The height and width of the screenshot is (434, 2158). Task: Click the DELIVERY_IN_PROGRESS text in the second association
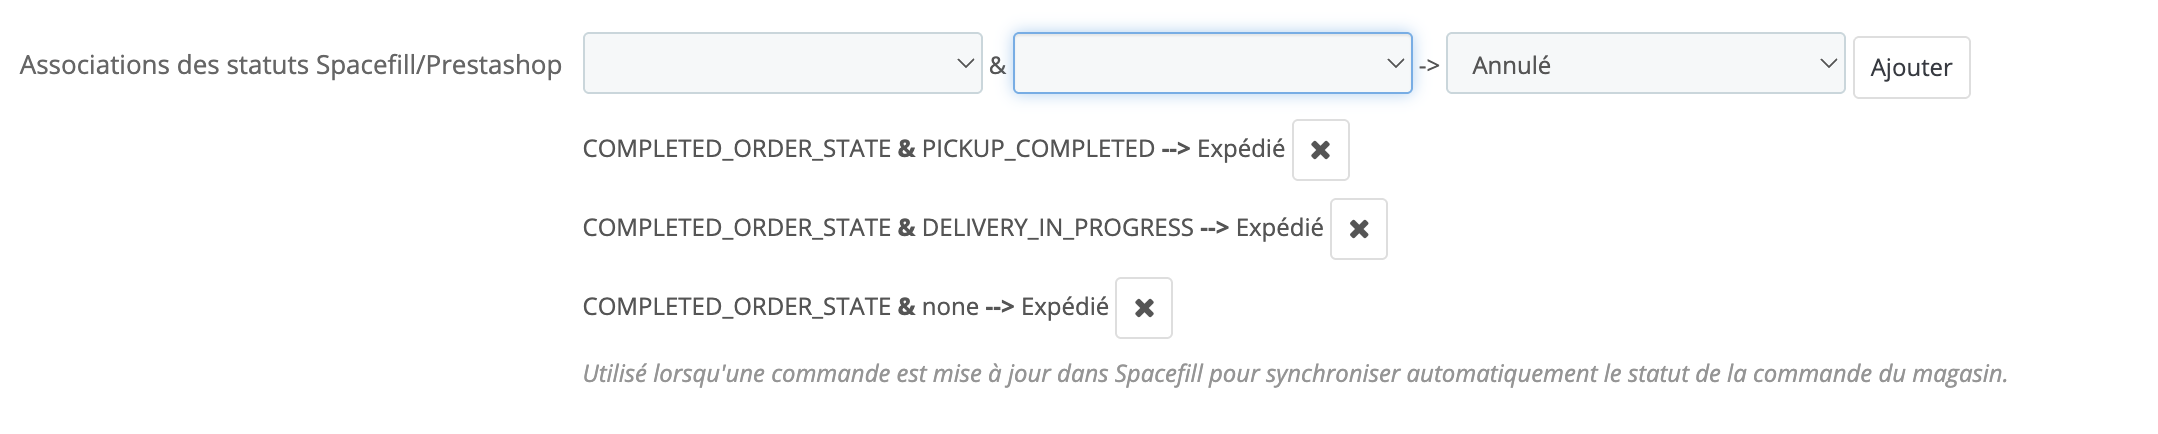coord(1057,228)
